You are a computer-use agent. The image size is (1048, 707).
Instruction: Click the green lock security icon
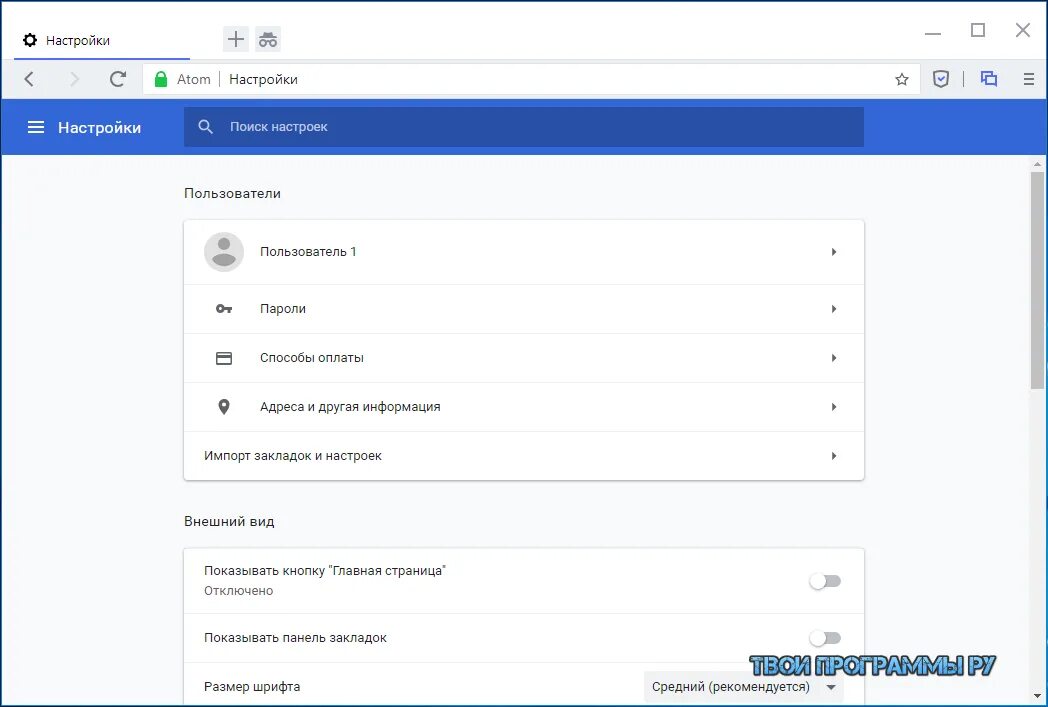click(160, 79)
